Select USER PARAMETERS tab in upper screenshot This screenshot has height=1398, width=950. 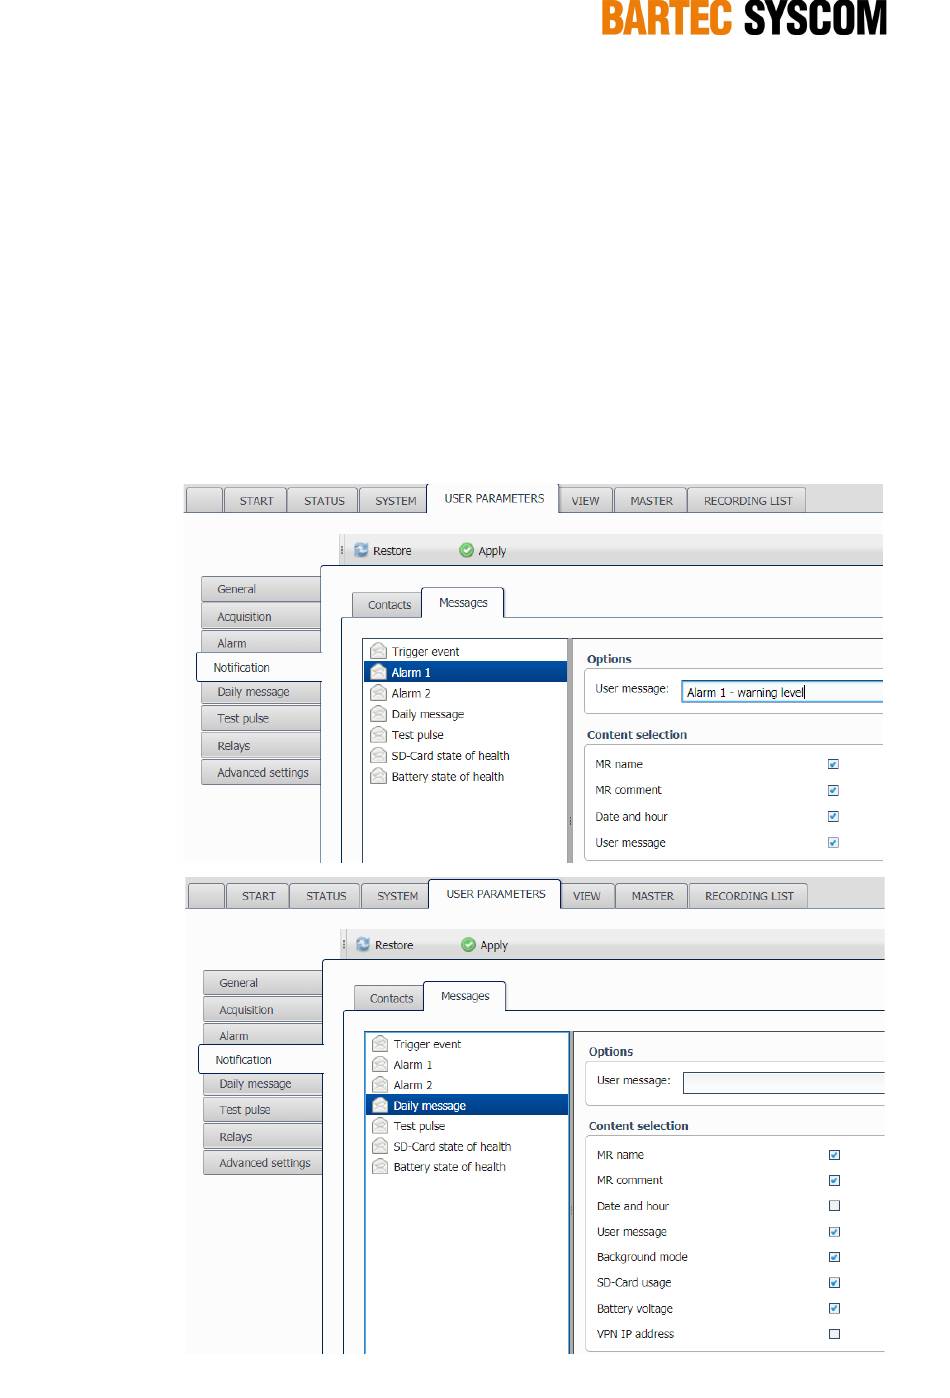pos(494,499)
